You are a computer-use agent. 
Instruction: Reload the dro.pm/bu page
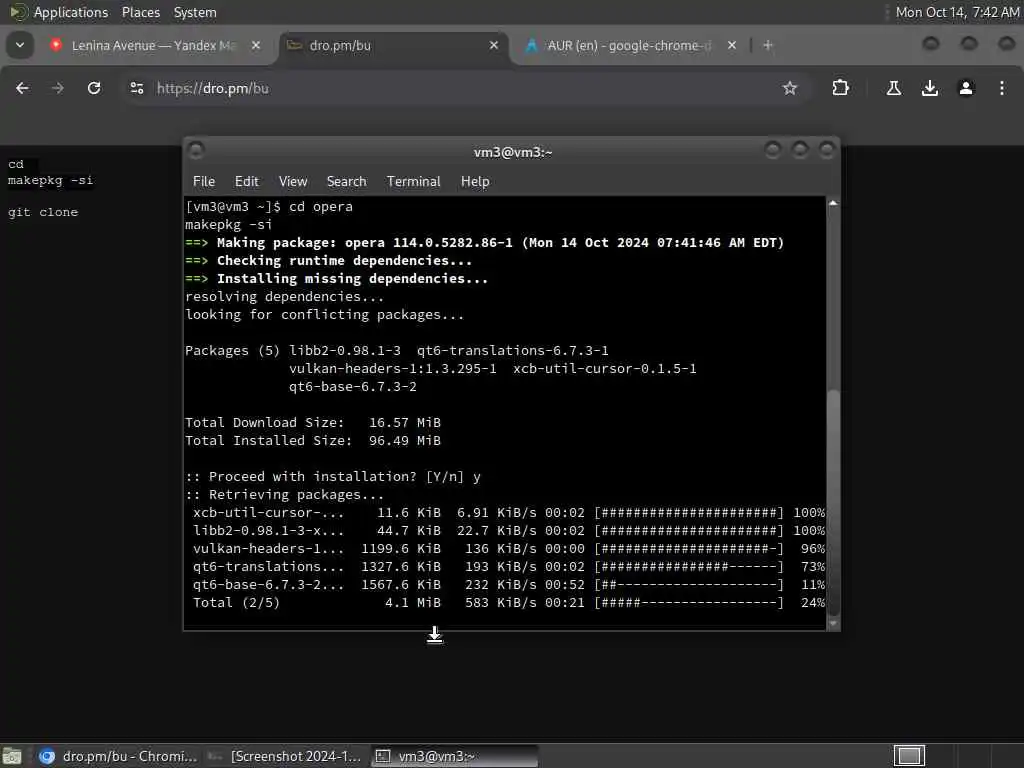(94, 88)
